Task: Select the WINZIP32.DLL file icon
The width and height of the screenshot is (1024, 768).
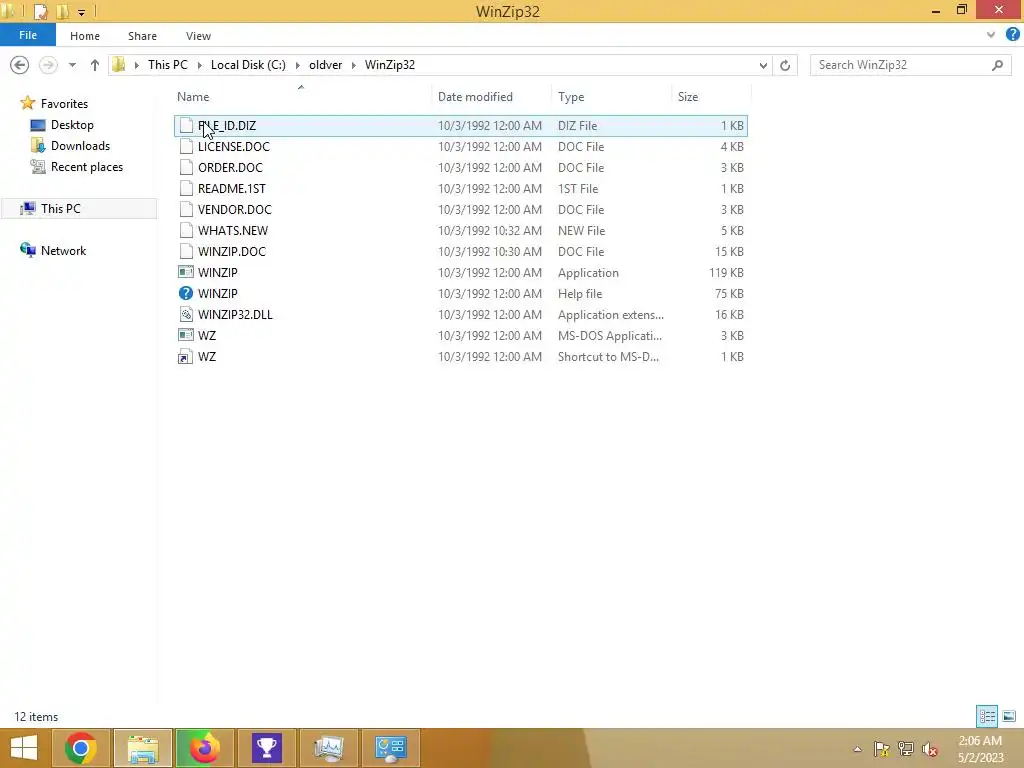Action: pos(186,314)
